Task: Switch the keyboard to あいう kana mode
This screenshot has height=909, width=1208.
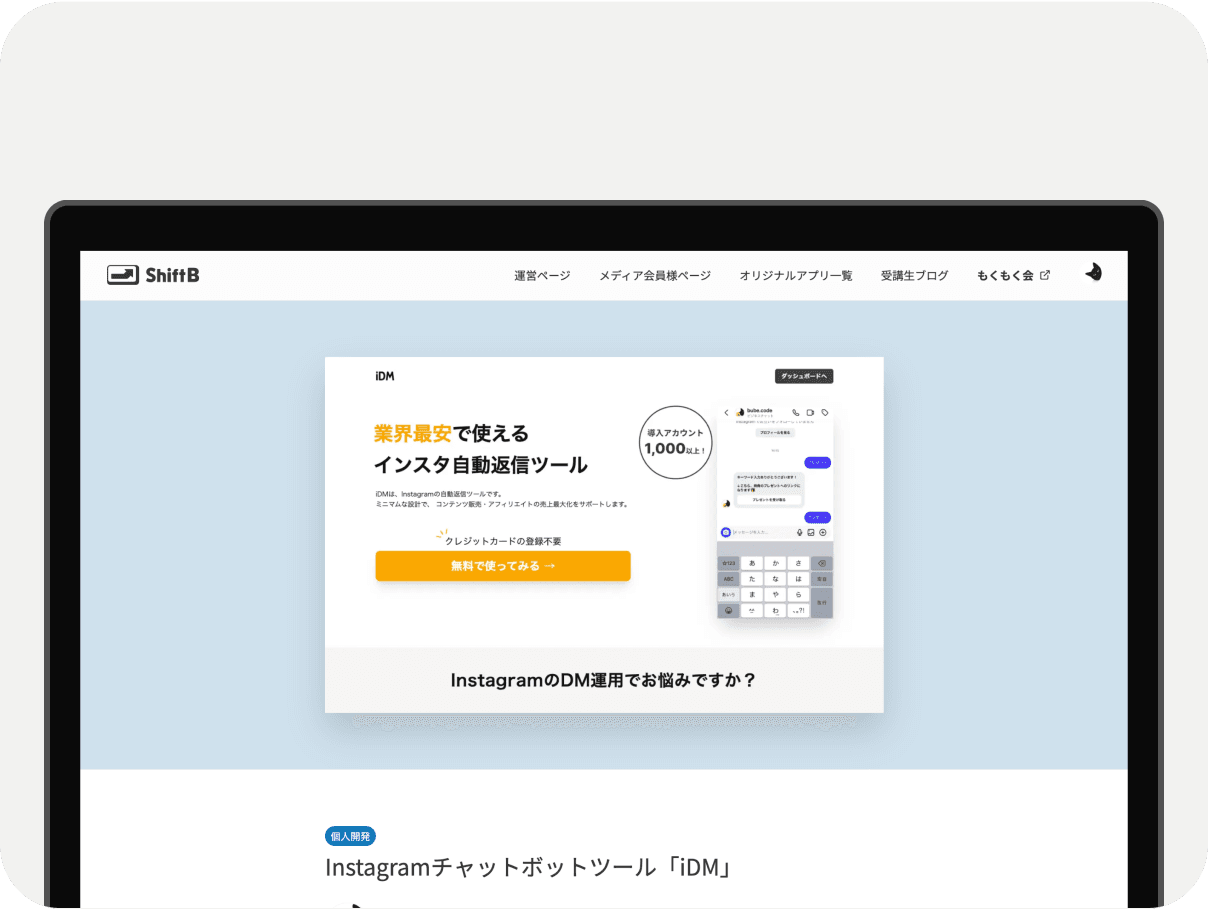Action: click(x=728, y=595)
